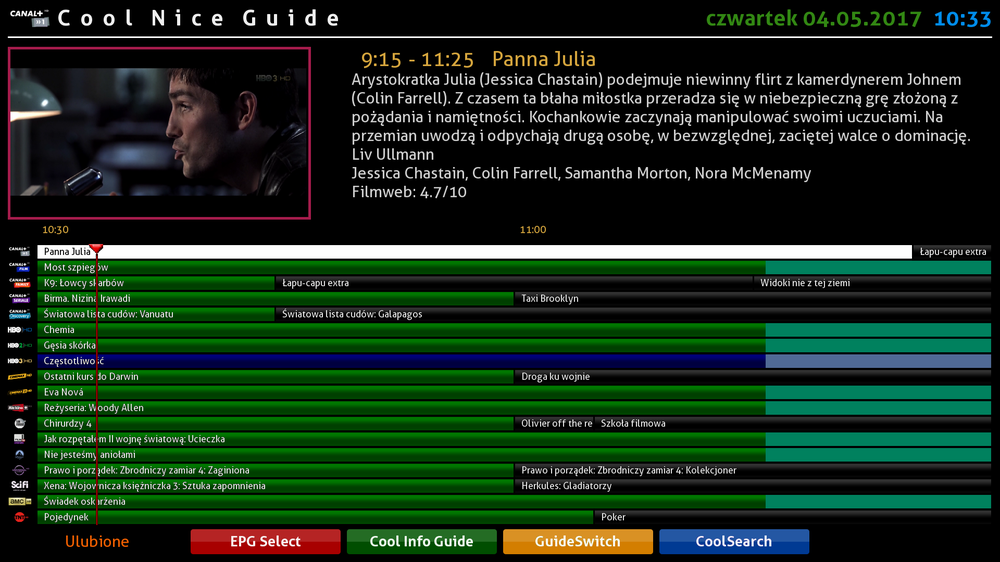The image size is (1000, 562).
Task: Click the SciFi channel logo
Action: 19,486
